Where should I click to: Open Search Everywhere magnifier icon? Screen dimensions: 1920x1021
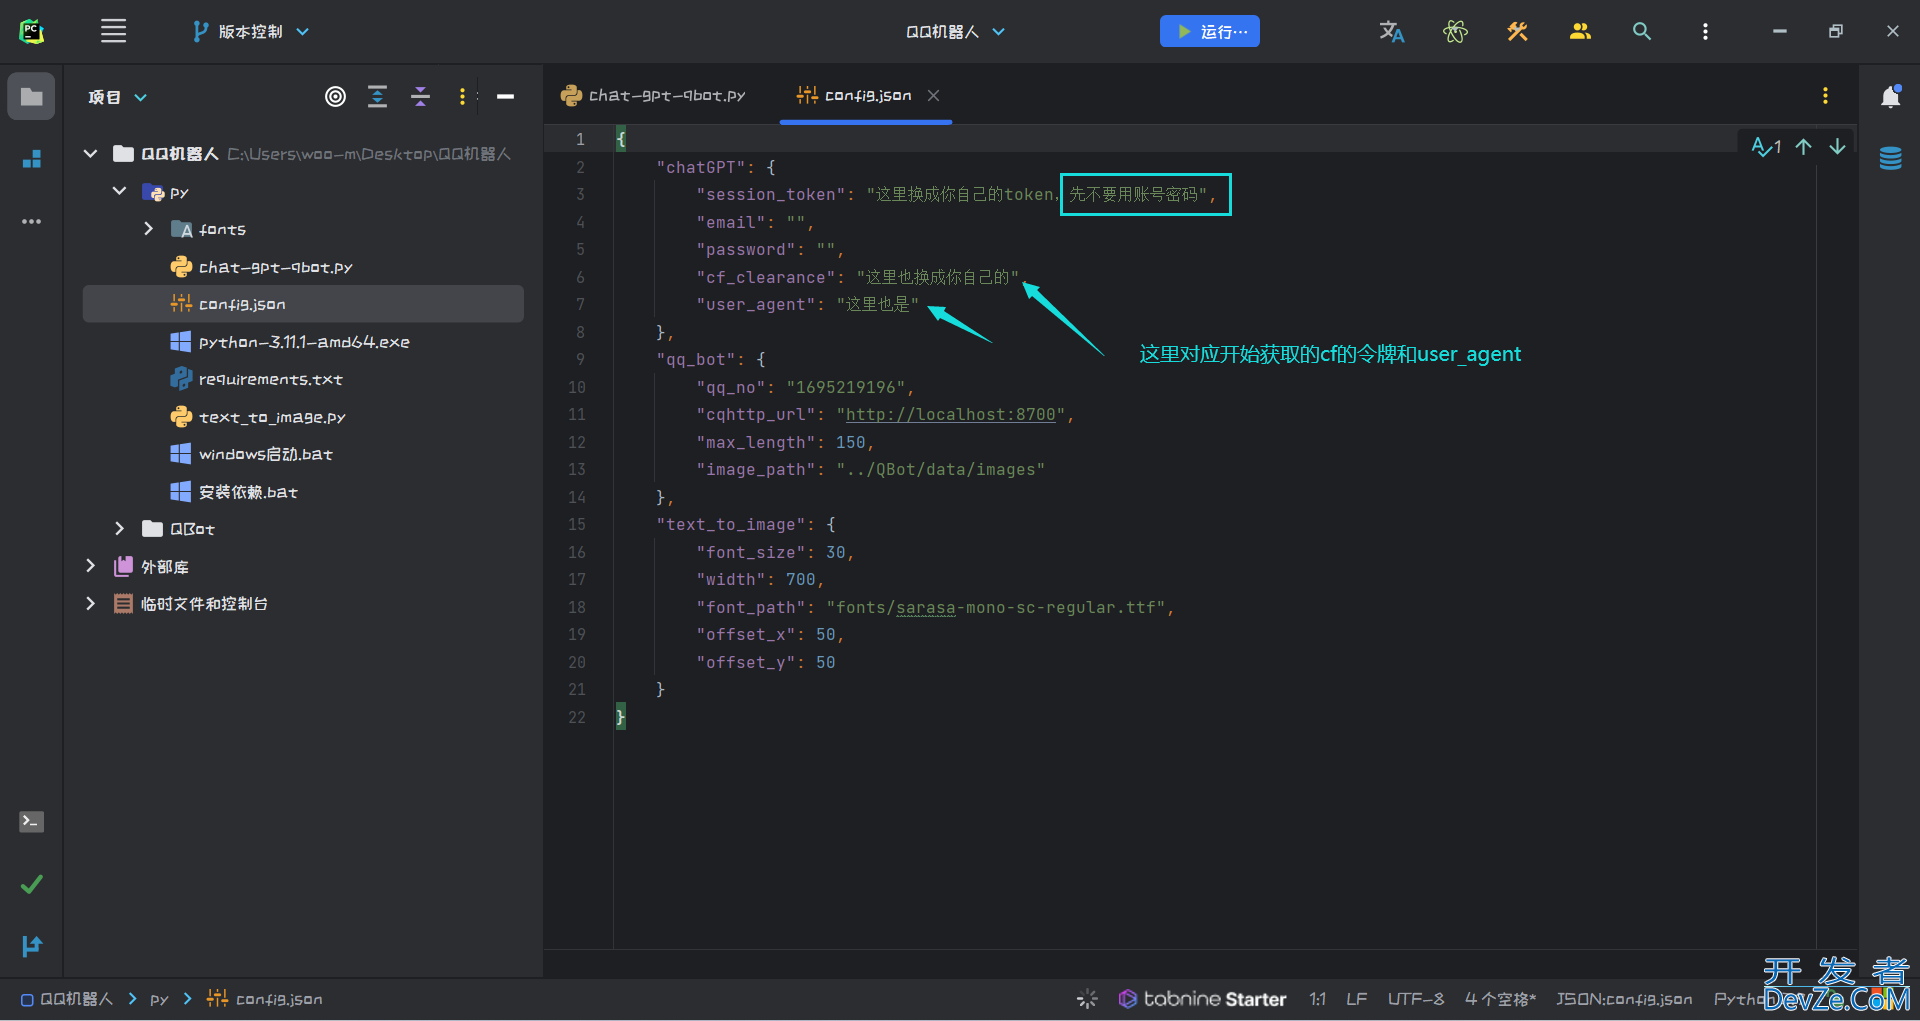click(x=1641, y=31)
